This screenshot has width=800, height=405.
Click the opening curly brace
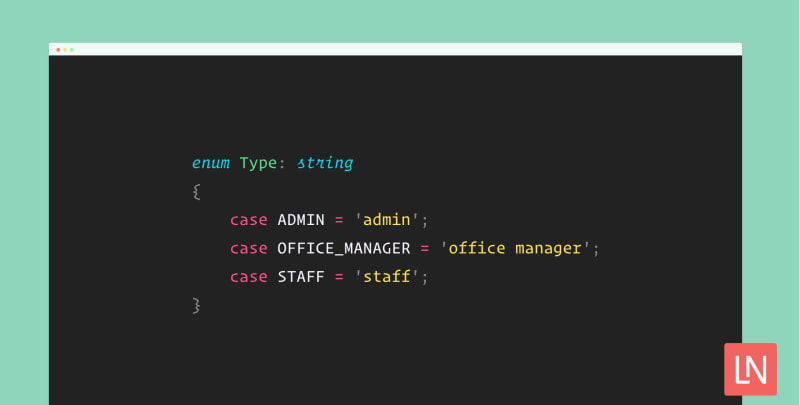[197, 190]
